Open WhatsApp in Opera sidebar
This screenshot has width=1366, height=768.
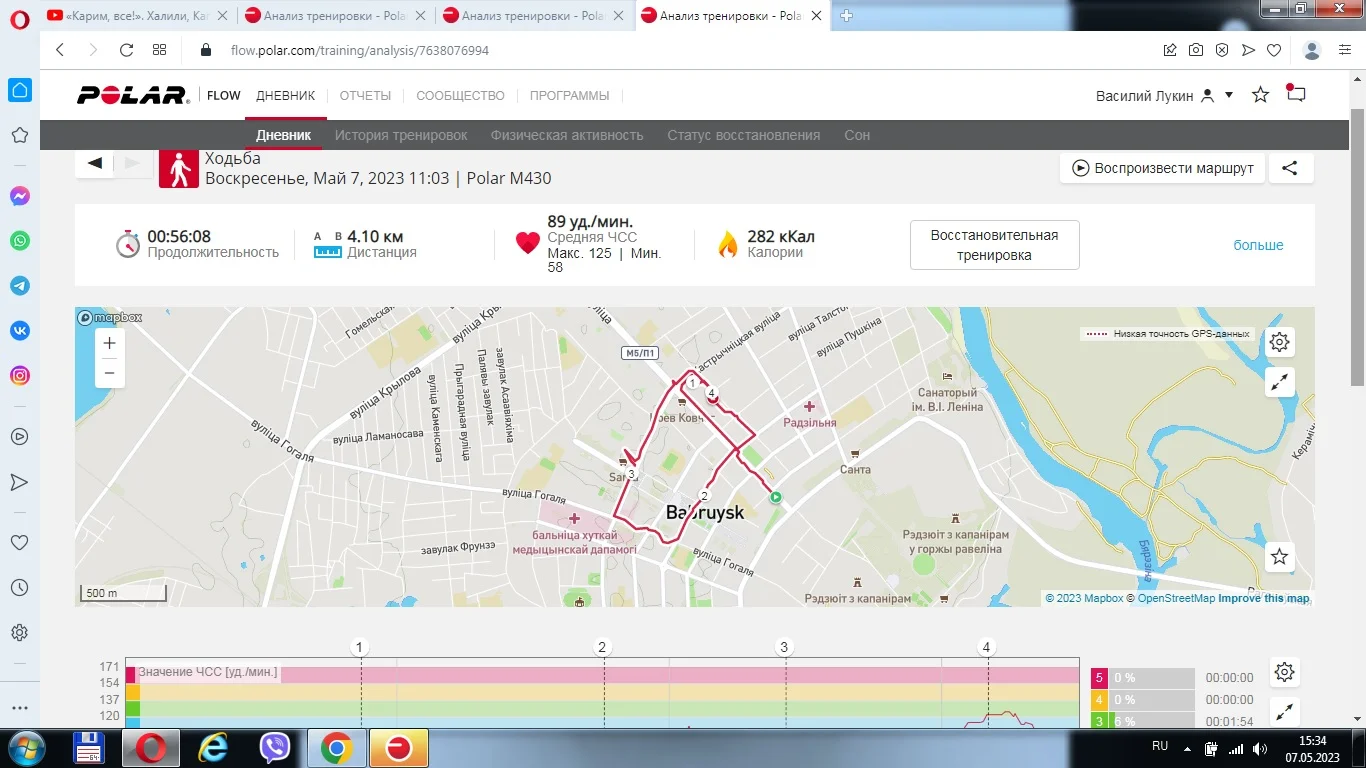(x=20, y=241)
